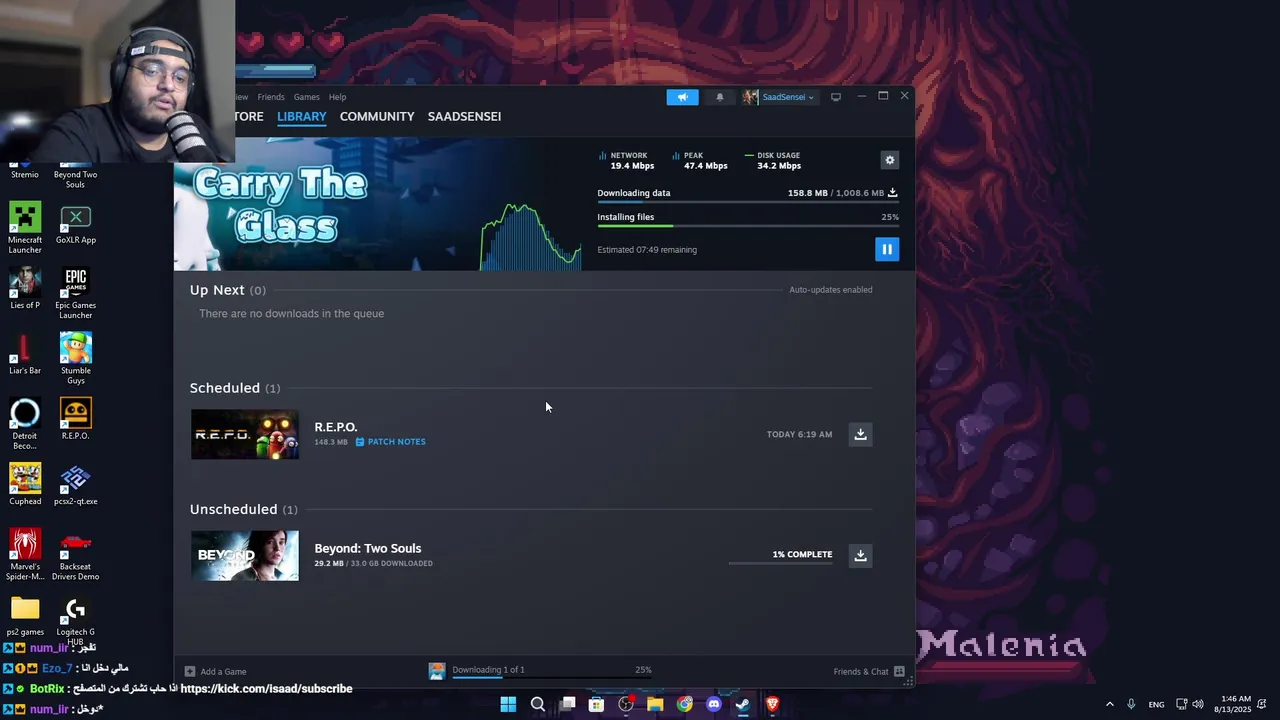Open Brave browser from taskbar
This screenshot has height=720, width=1280.
(772, 704)
